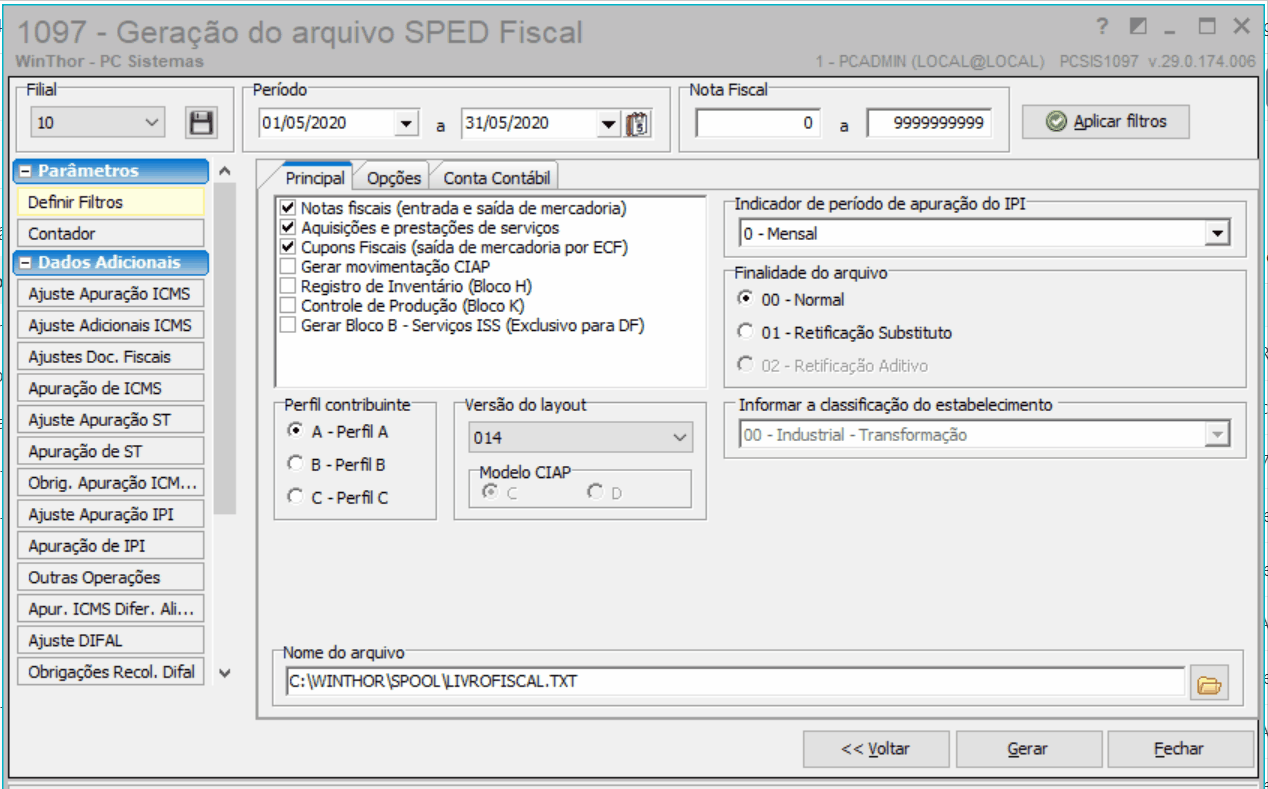Click the sidebar scroll down arrow
The width and height of the screenshot is (1268, 789).
[x=225, y=673]
